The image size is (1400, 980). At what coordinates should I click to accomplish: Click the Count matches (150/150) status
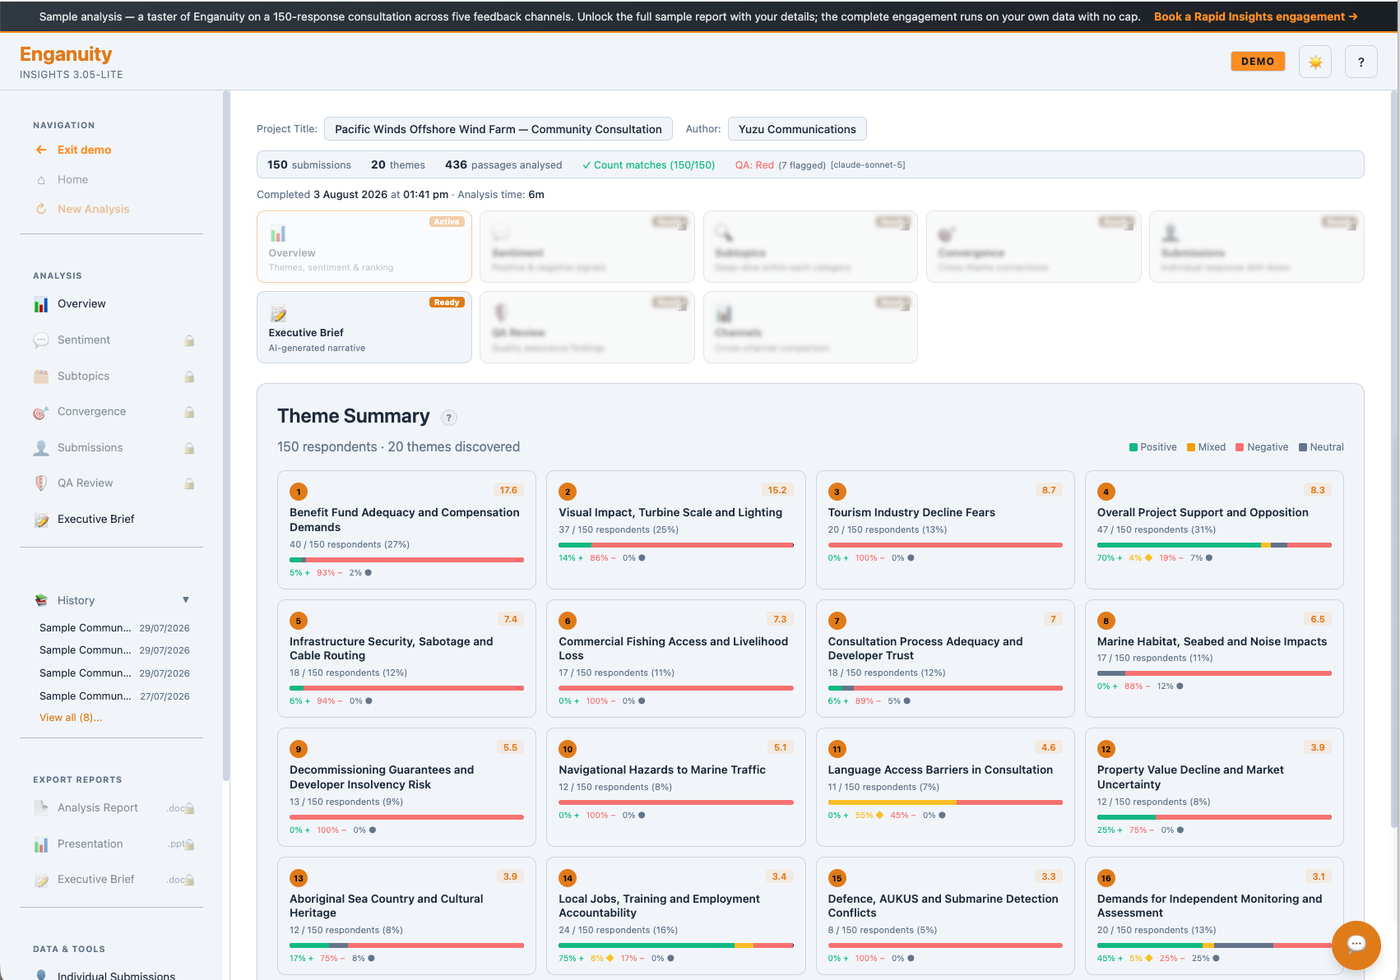pyautogui.click(x=648, y=165)
